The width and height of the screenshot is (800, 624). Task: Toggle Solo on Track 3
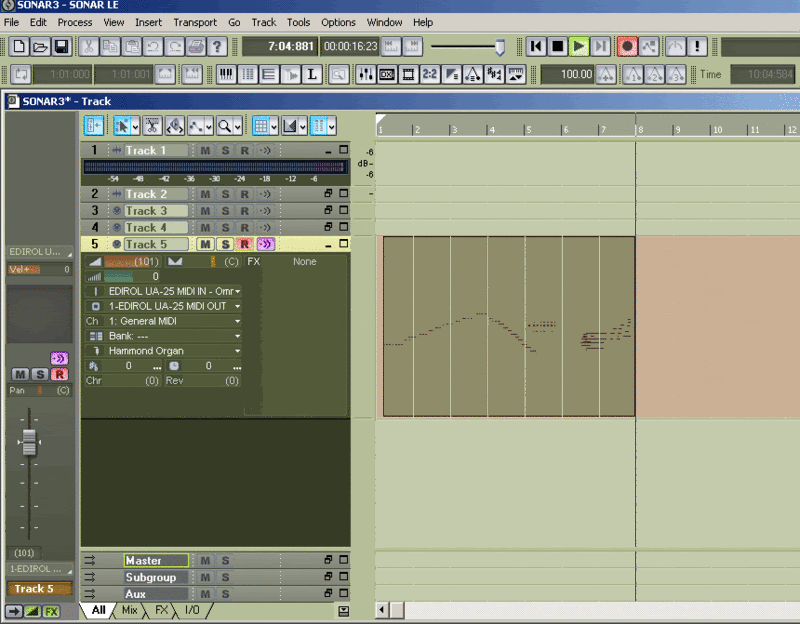(x=225, y=211)
